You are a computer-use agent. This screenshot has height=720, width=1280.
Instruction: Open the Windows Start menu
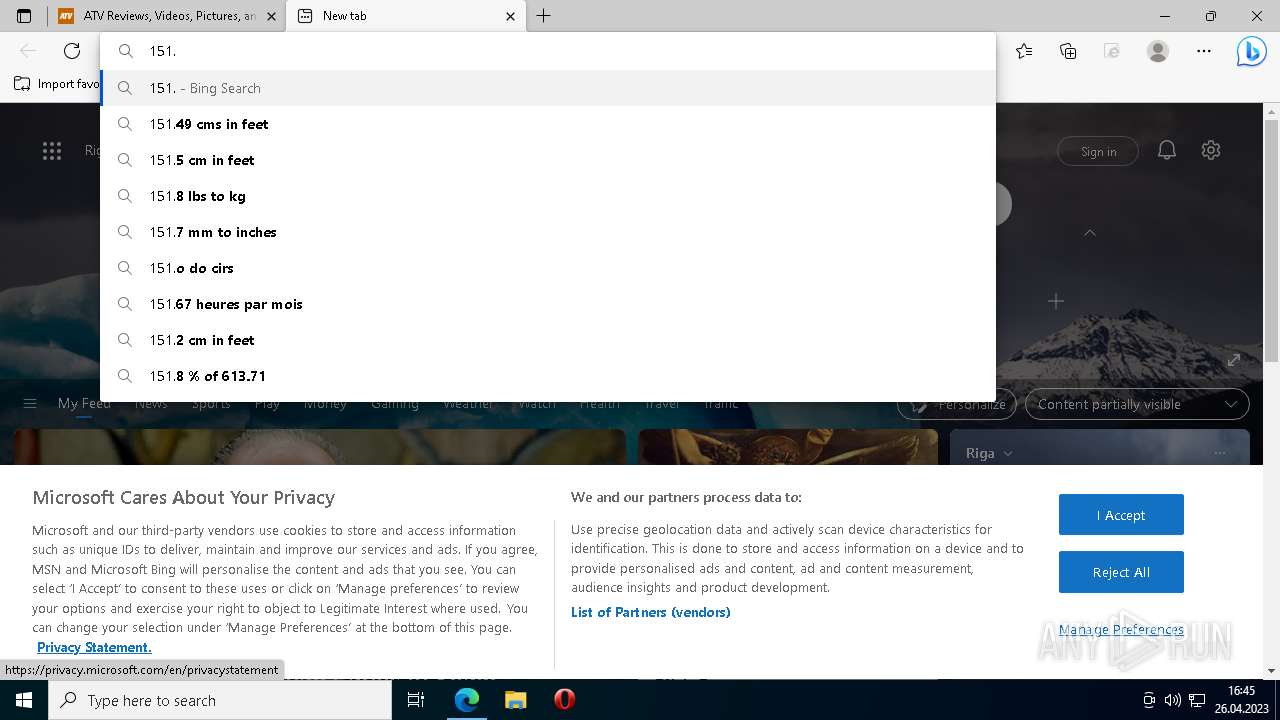(24, 700)
